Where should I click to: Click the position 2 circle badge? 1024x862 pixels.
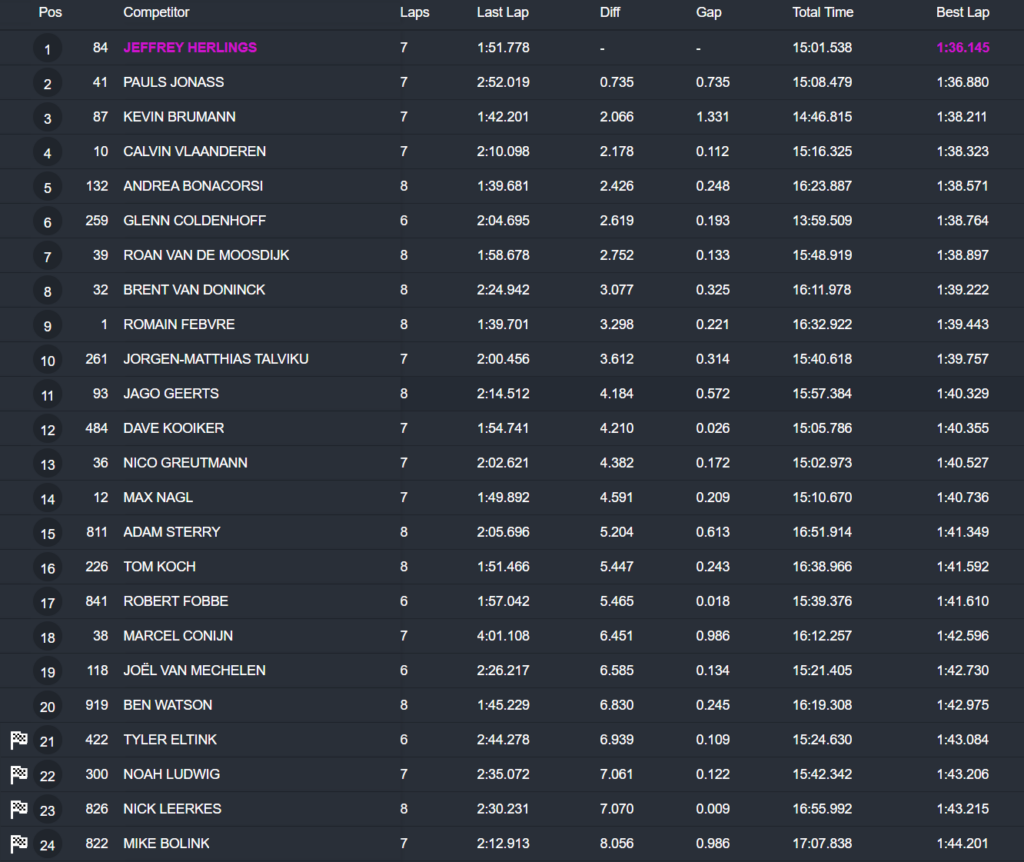(47, 83)
